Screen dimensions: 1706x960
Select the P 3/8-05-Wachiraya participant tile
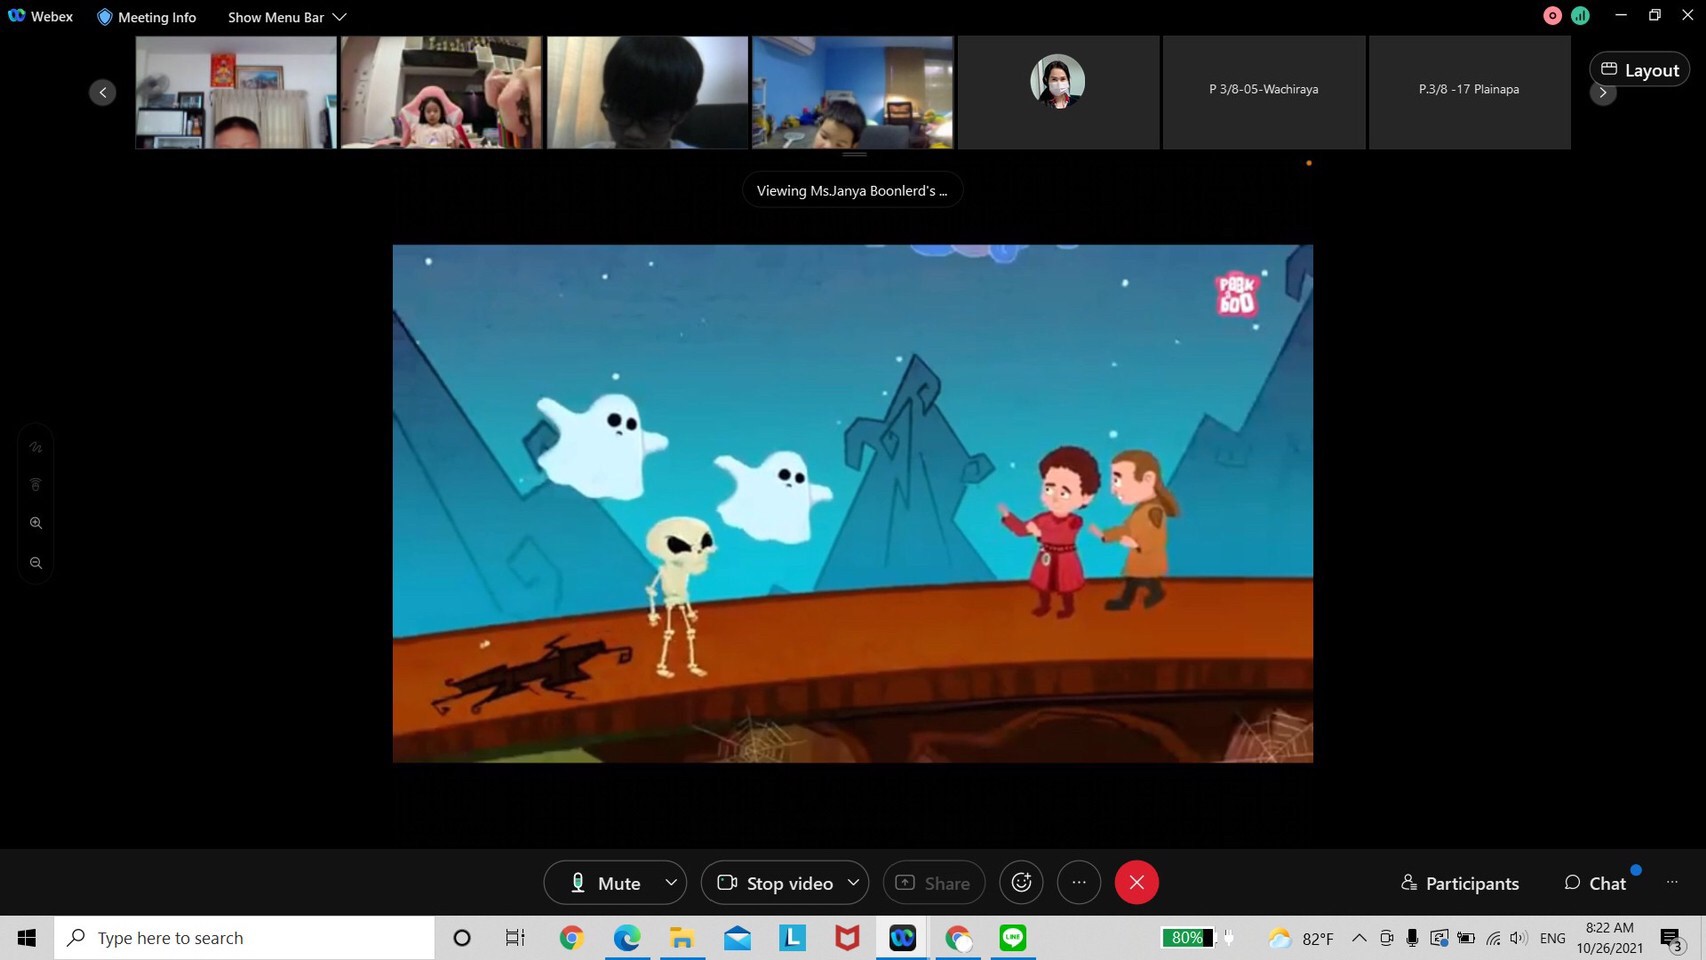pyautogui.click(x=1264, y=92)
